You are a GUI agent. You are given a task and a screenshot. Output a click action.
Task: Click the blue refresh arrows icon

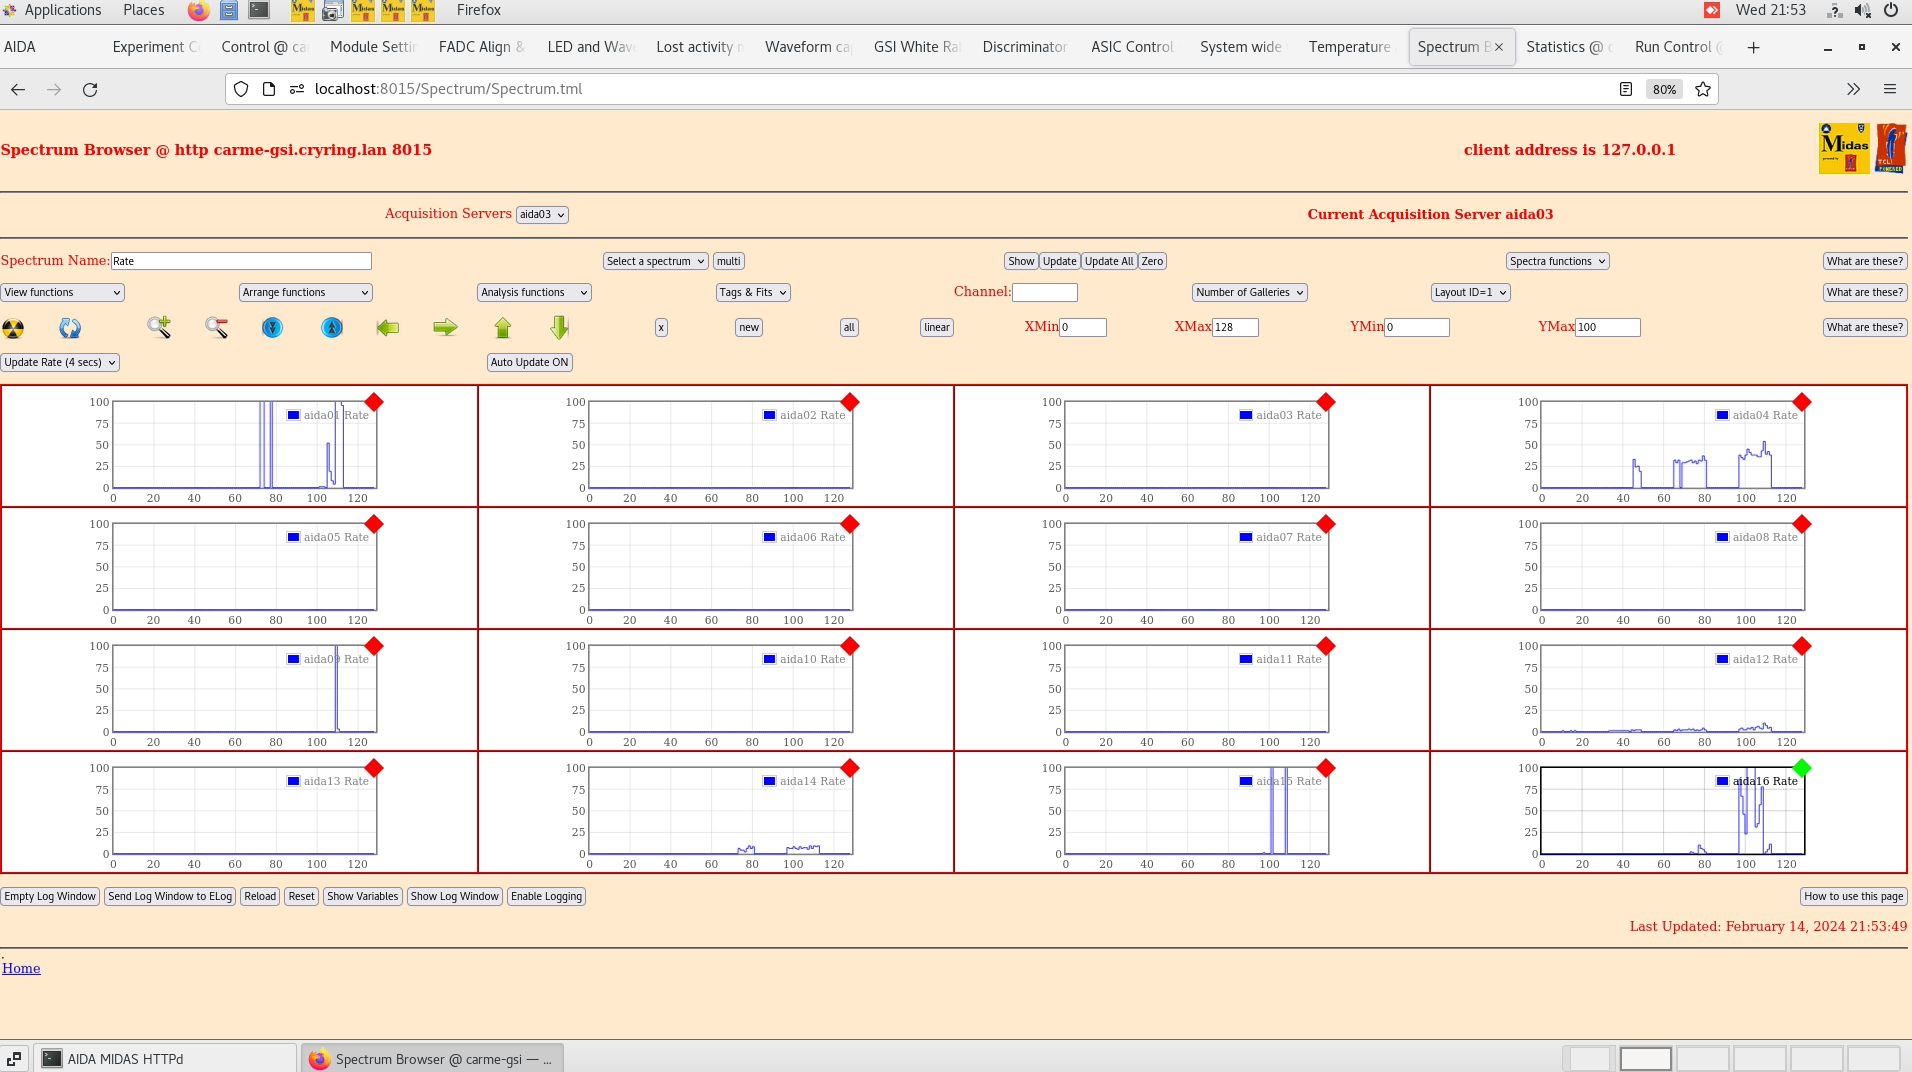[x=70, y=328]
